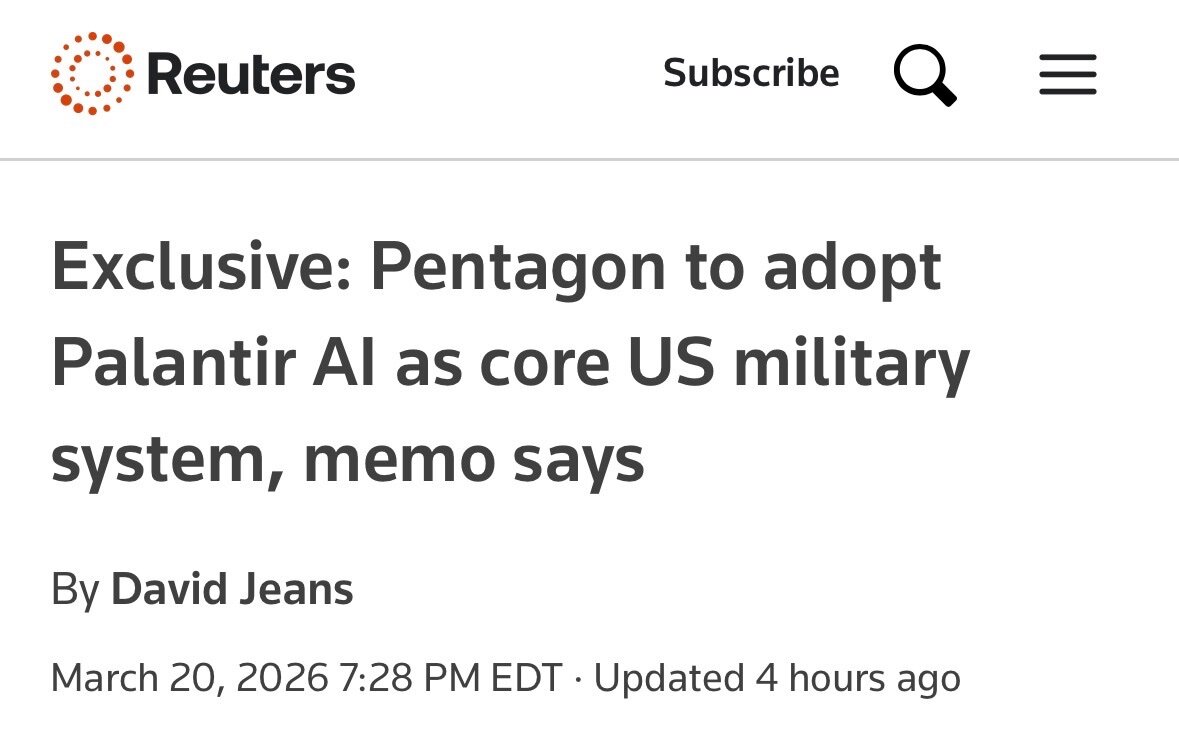Image resolution: width=1179 pixels, height=747 pixels.
Task: Click the word "Exclusive:" in the headline
Action: coord(198,267)
